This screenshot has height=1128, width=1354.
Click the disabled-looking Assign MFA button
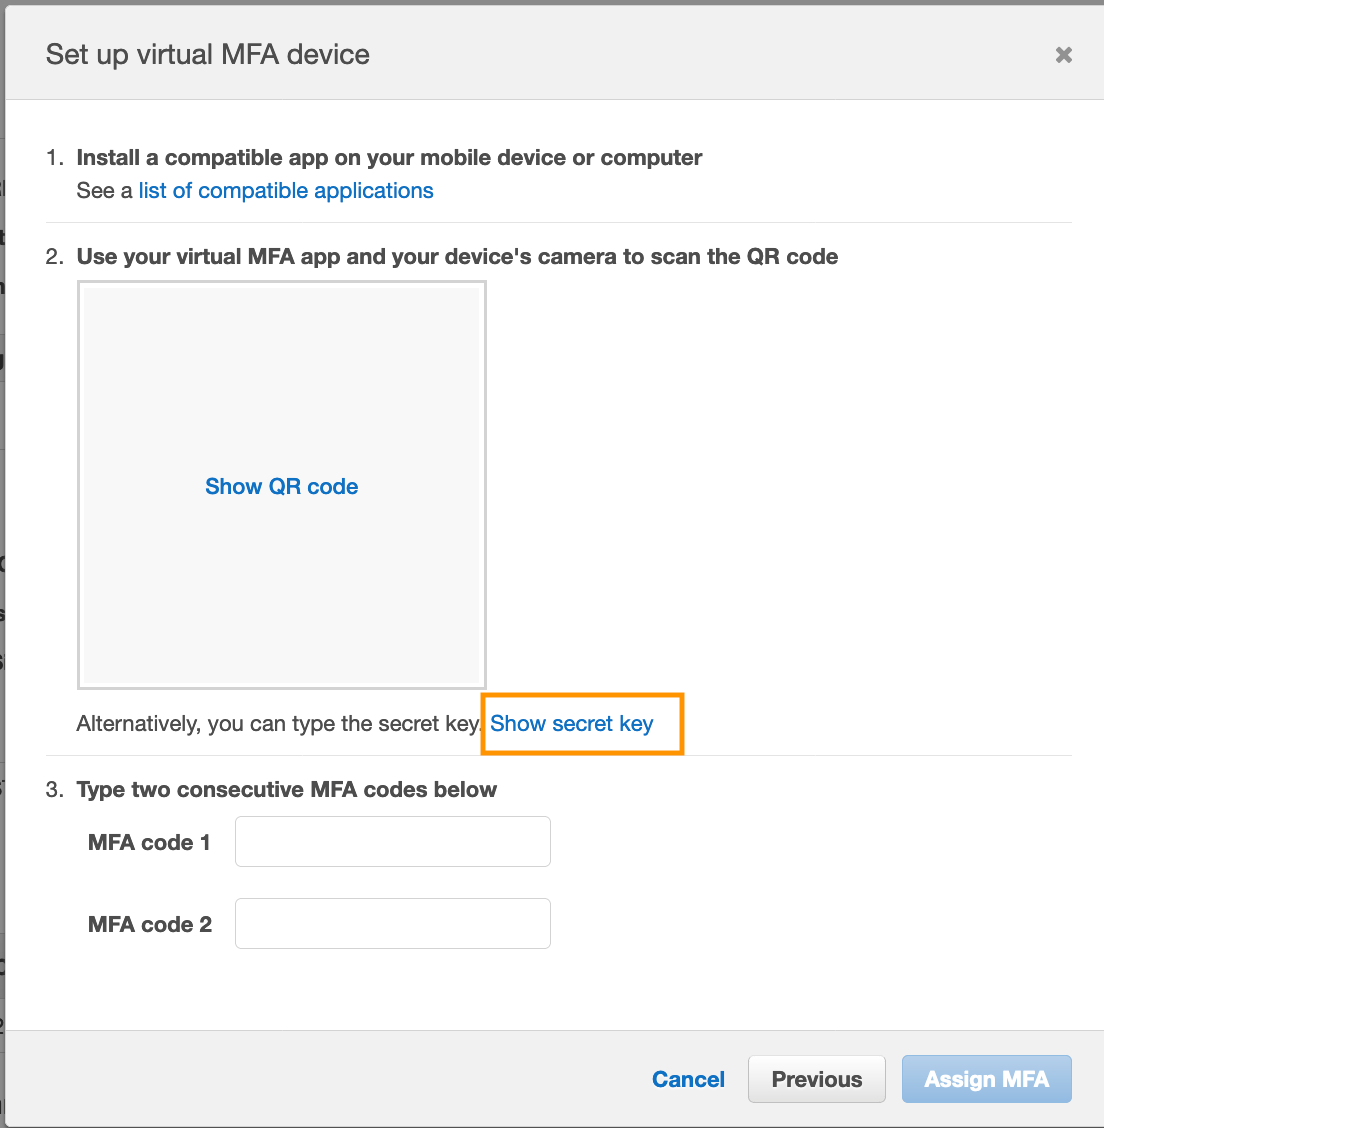point(986,1079)
